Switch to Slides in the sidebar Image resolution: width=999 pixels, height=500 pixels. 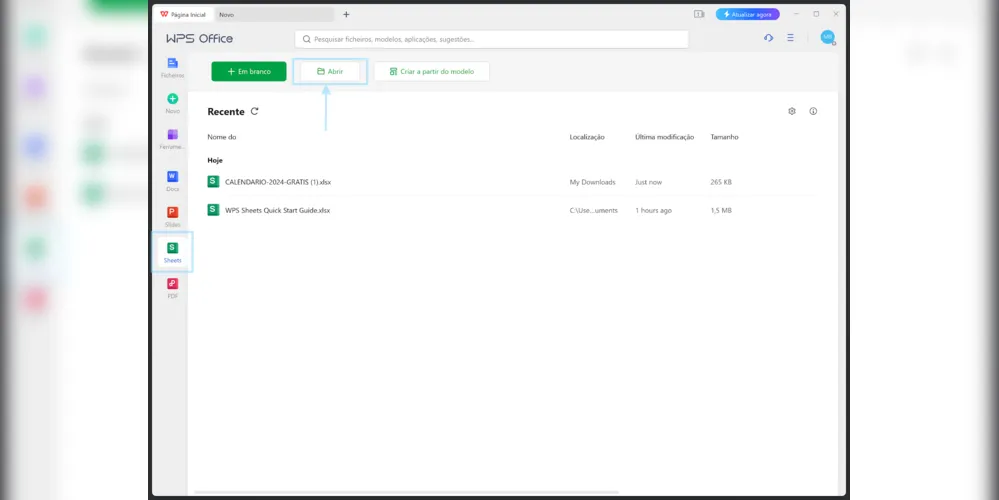[x=172, y=217]
